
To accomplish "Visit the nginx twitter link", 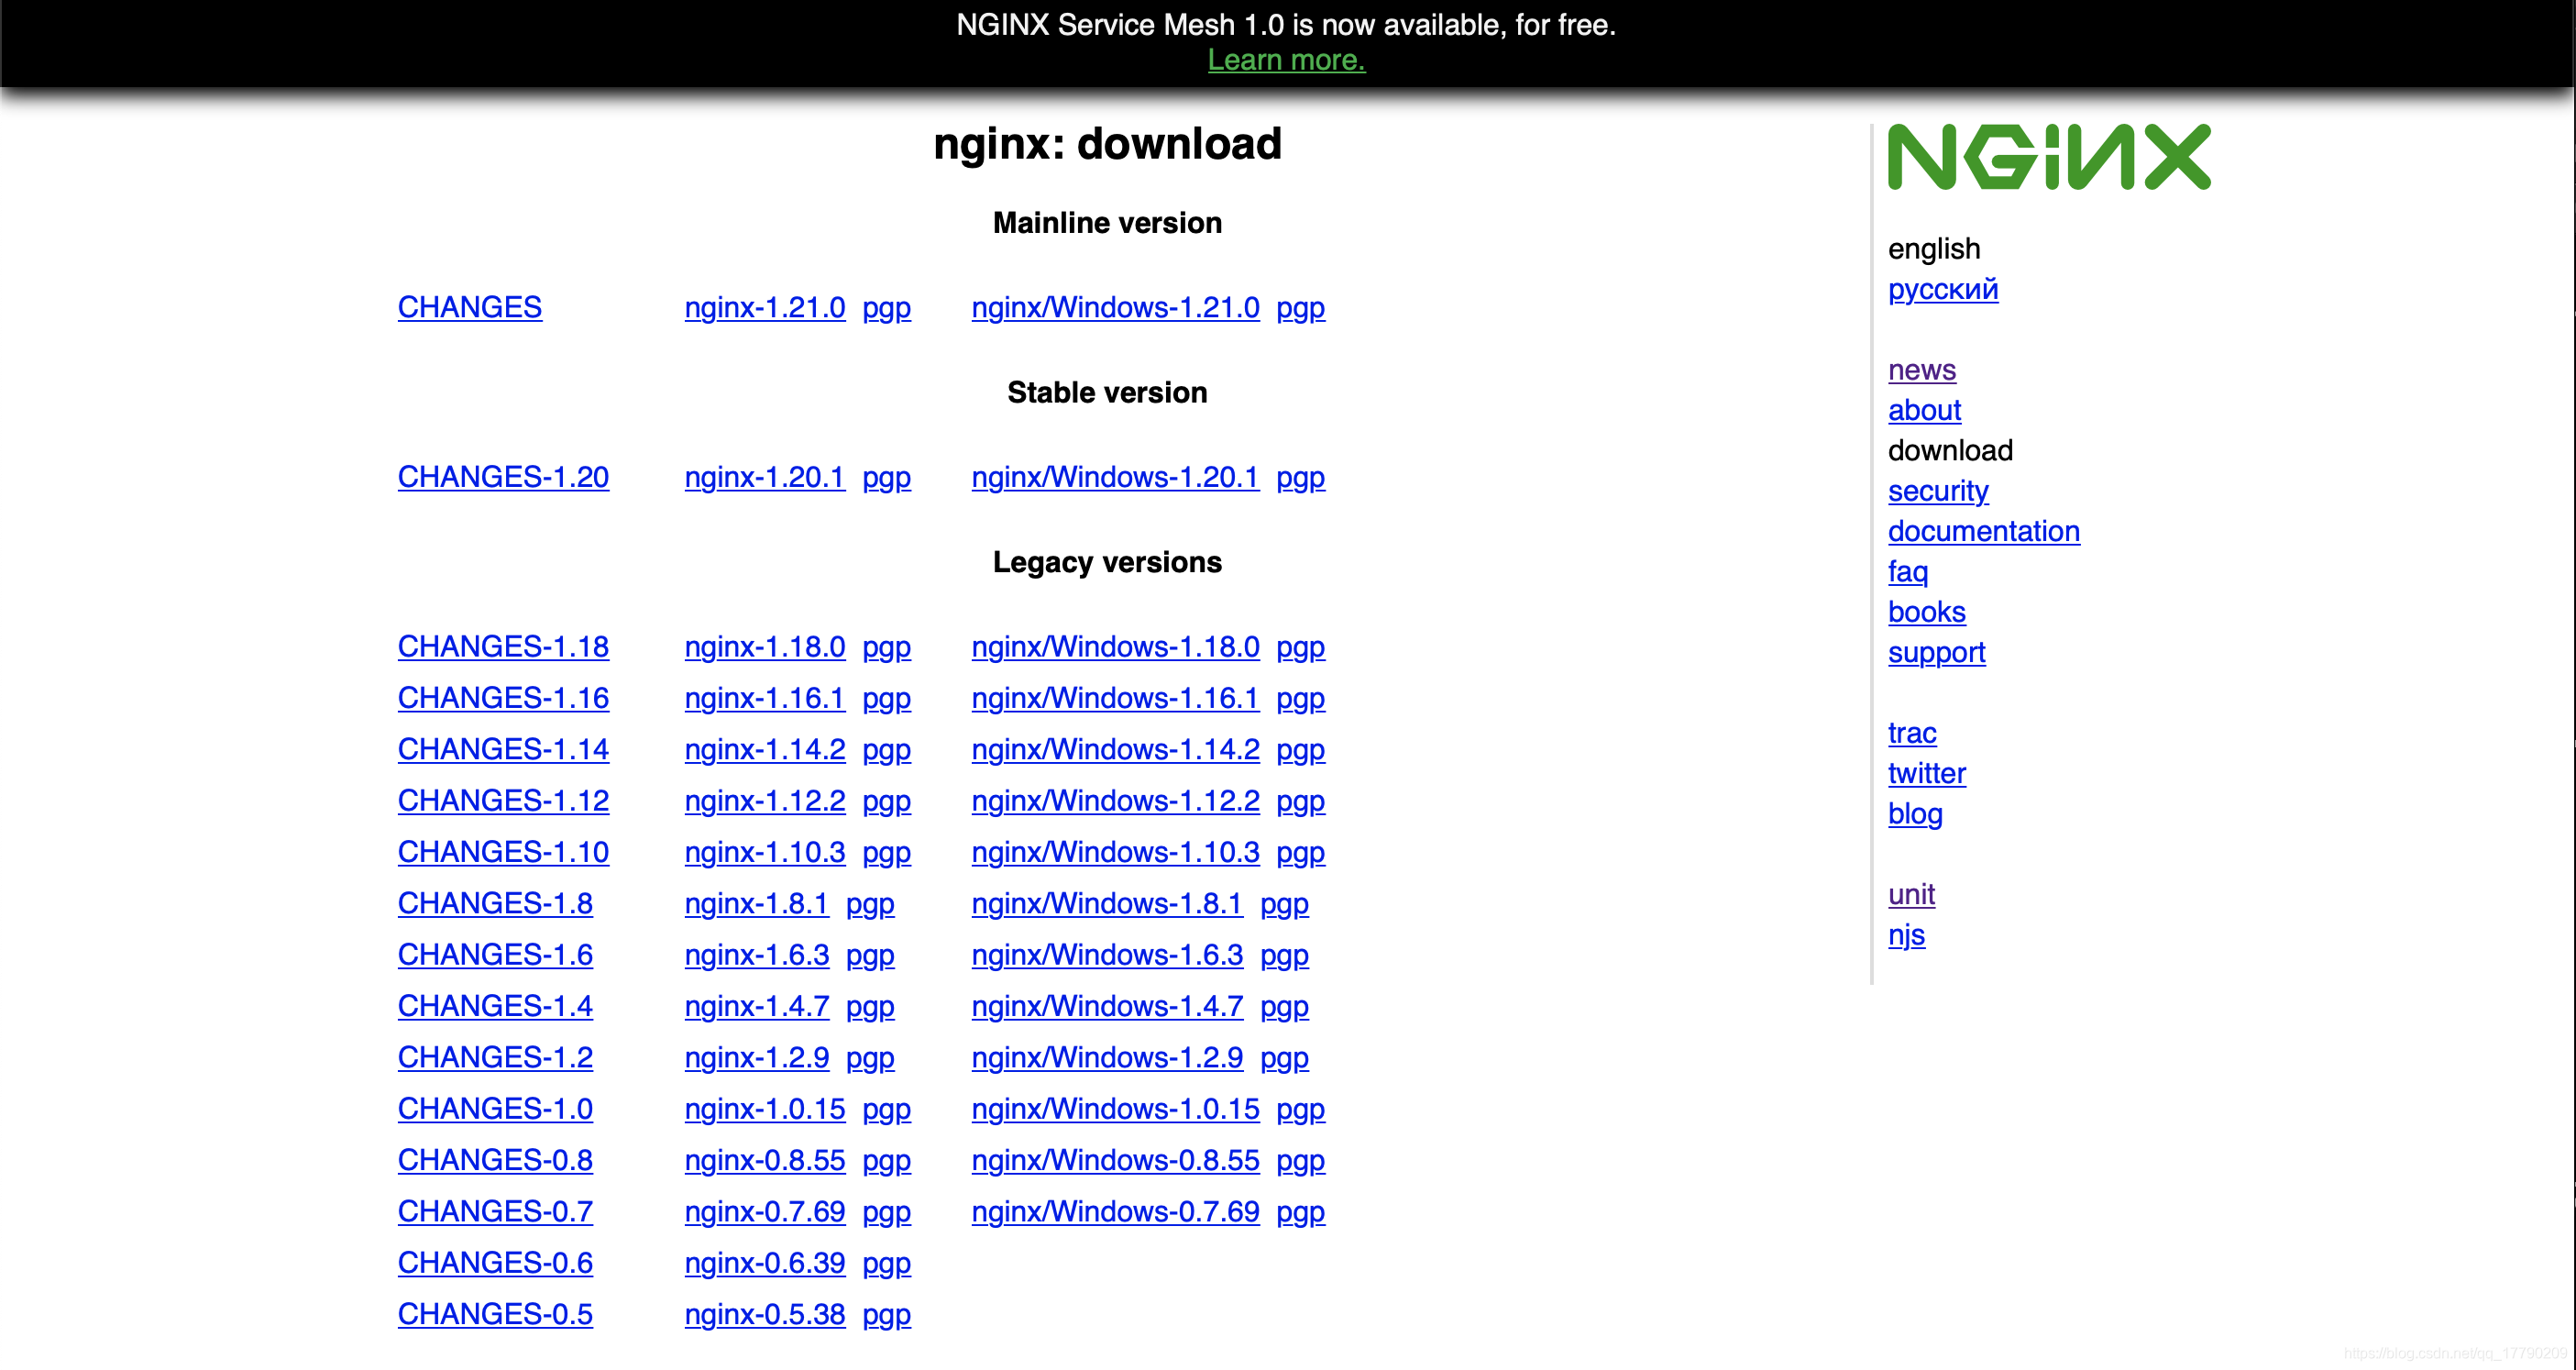I will point(1926,773).
